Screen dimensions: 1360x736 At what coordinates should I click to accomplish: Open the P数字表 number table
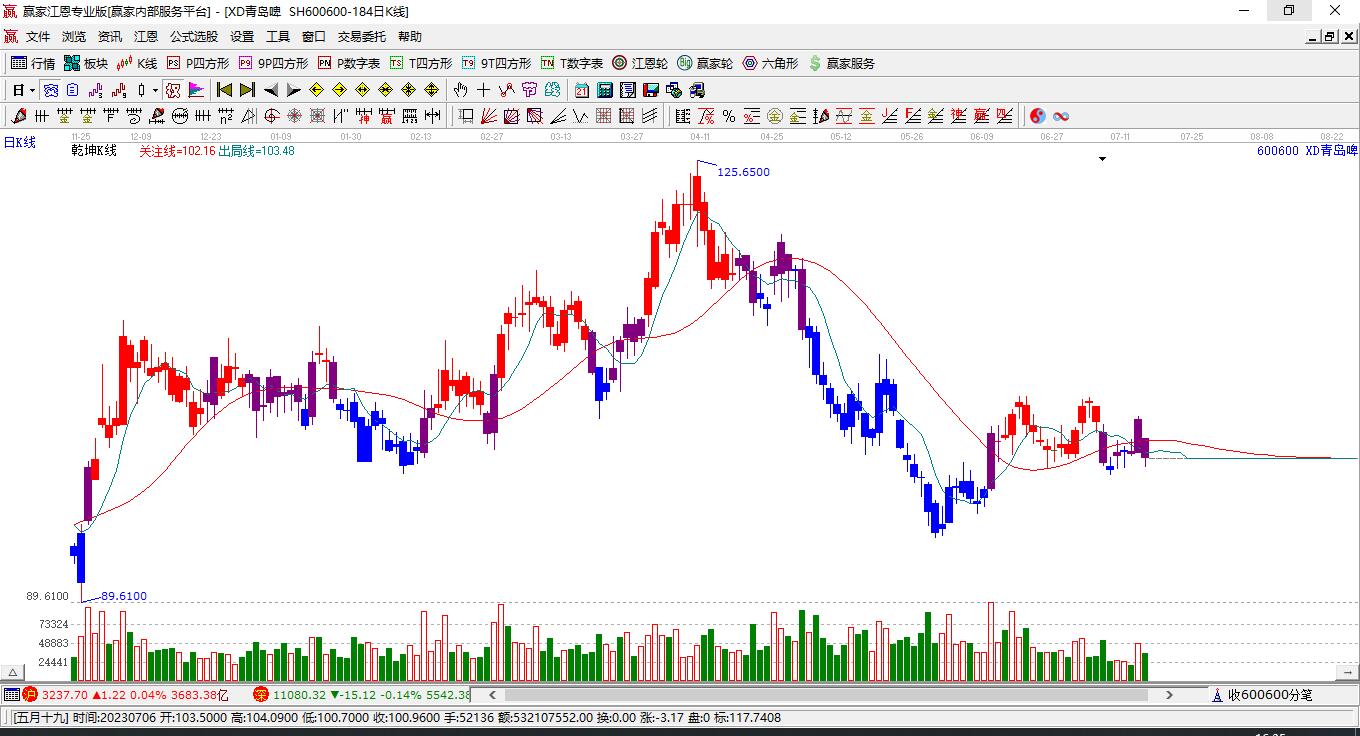349,63
